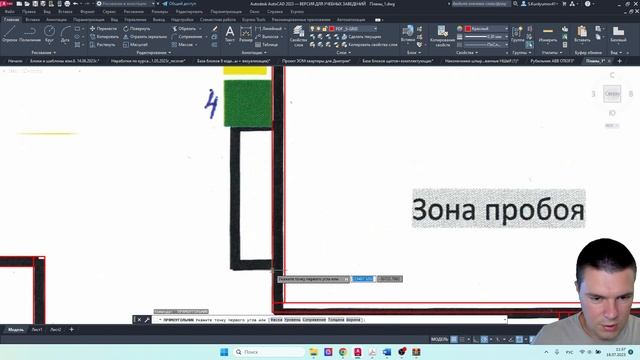Click Отразить зеркально mirror tool
Image resolution: width=640 pixels, height=360 pixels.
point(145,37)
